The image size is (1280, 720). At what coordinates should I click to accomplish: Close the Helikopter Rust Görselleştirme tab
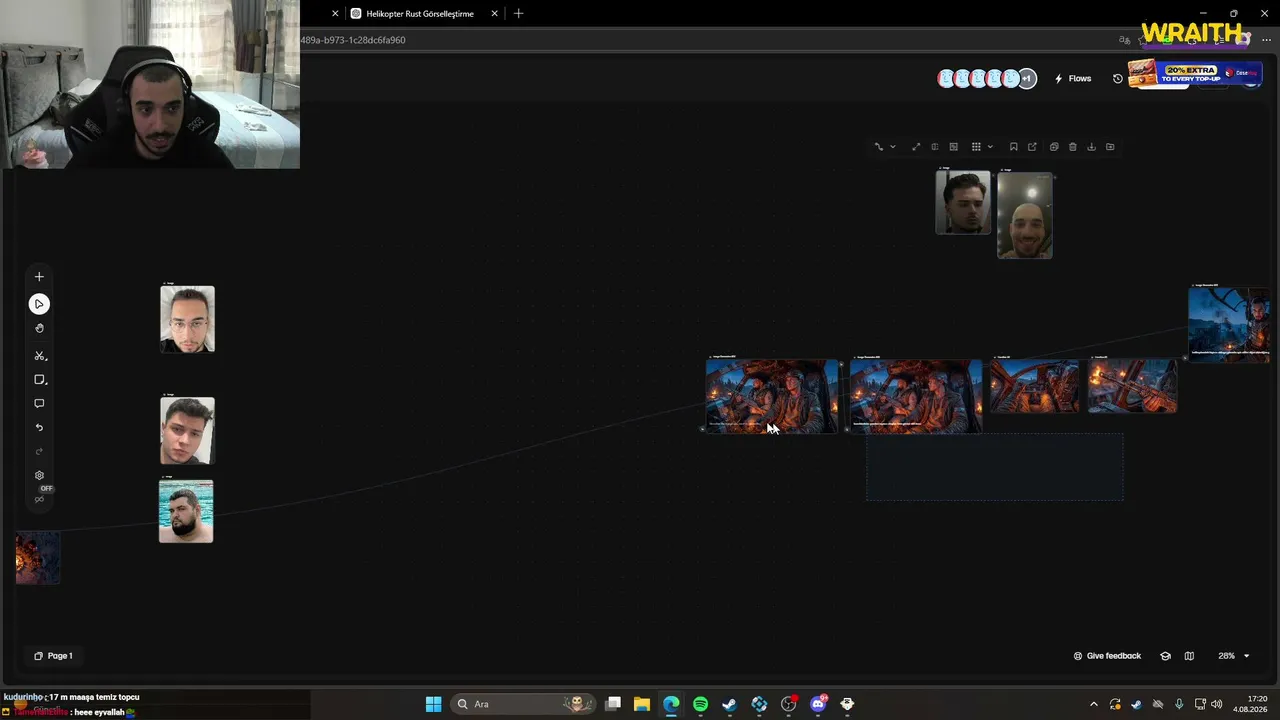coord(494,14)
